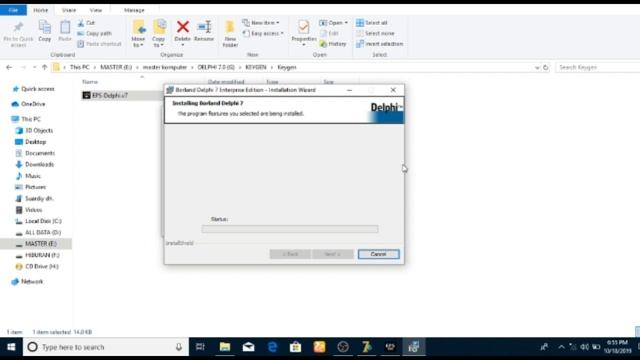Click This PC in address bar
The image size is (640, 360).
pyautogui.click(x=79, y=67)
